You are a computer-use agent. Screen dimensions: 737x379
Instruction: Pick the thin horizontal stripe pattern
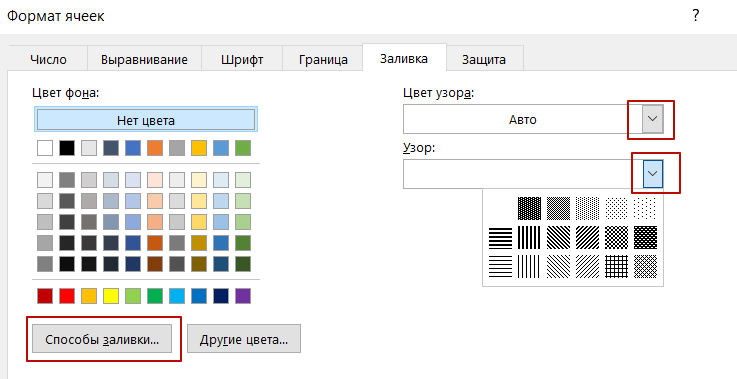[501, 267]
